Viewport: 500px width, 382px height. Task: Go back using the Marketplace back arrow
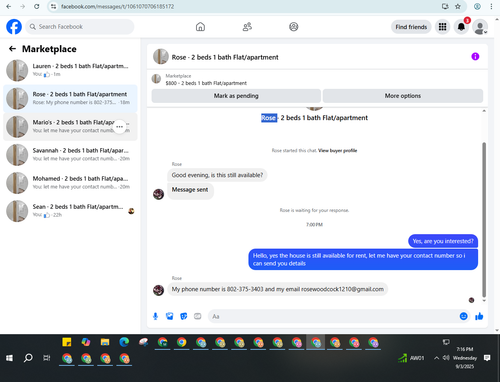pos(12,49)
